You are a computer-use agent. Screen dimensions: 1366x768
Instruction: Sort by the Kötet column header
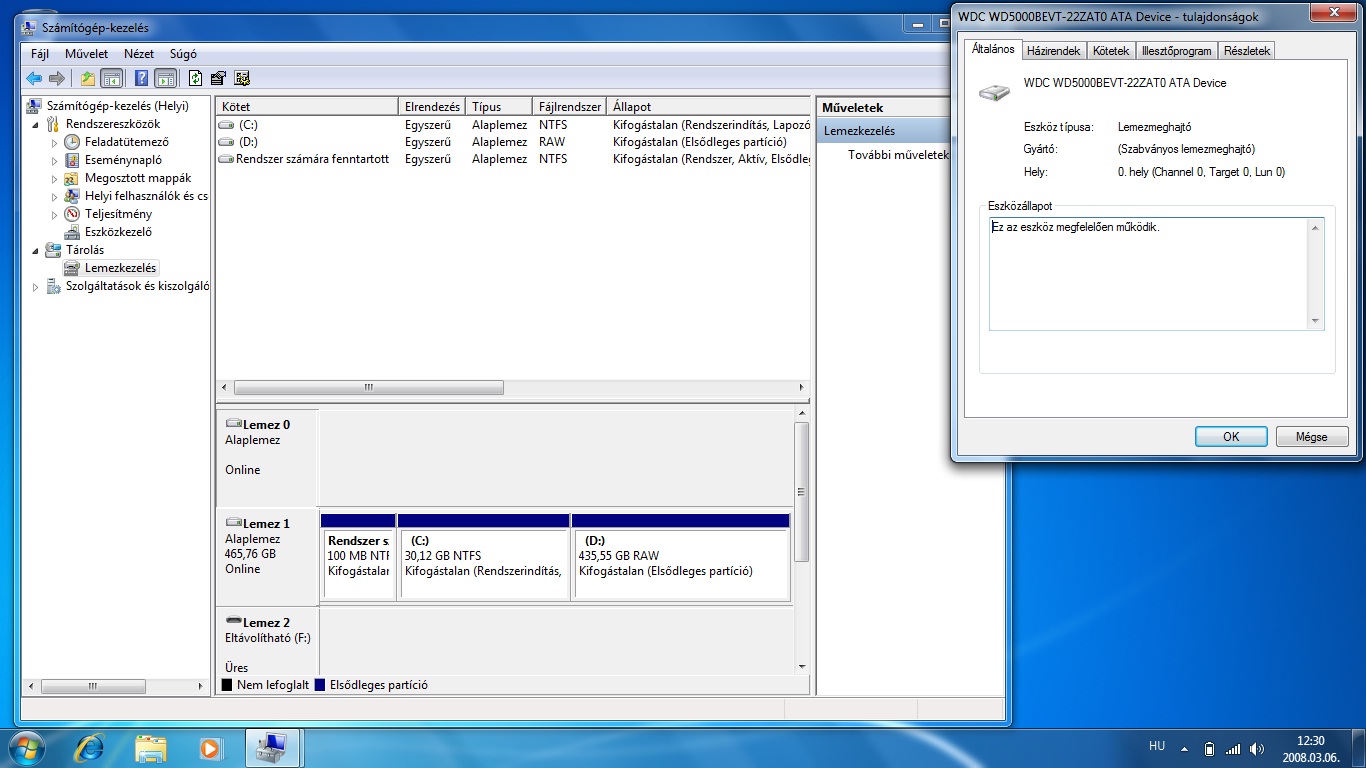[307, 106]
